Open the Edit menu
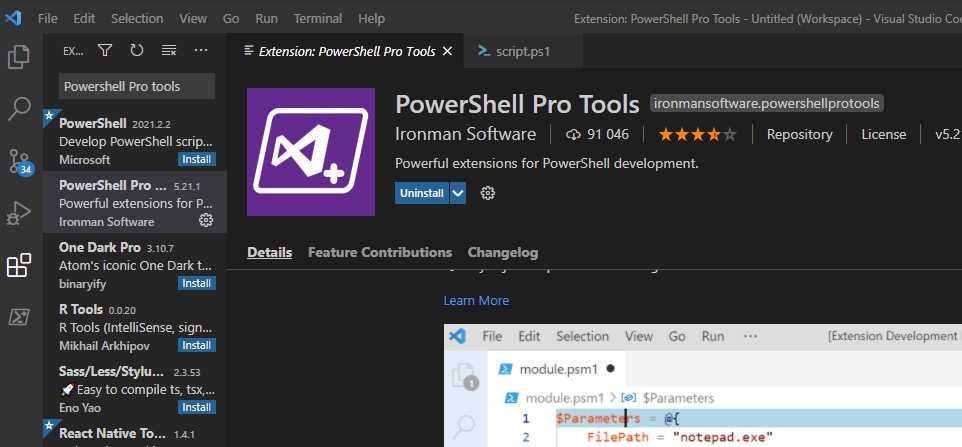The height and width of the screenshot is (447, 962). pyautogui.click(x=84, y=18)
